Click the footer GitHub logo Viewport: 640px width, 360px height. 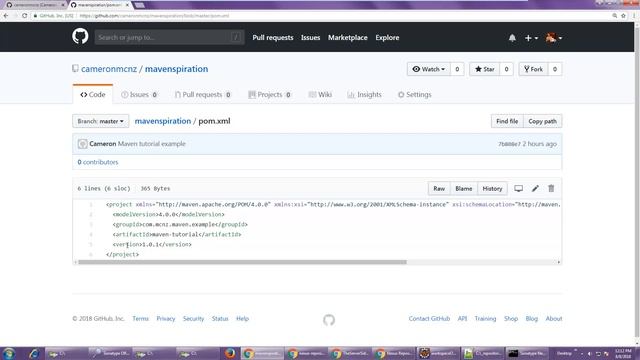(329, 320)
